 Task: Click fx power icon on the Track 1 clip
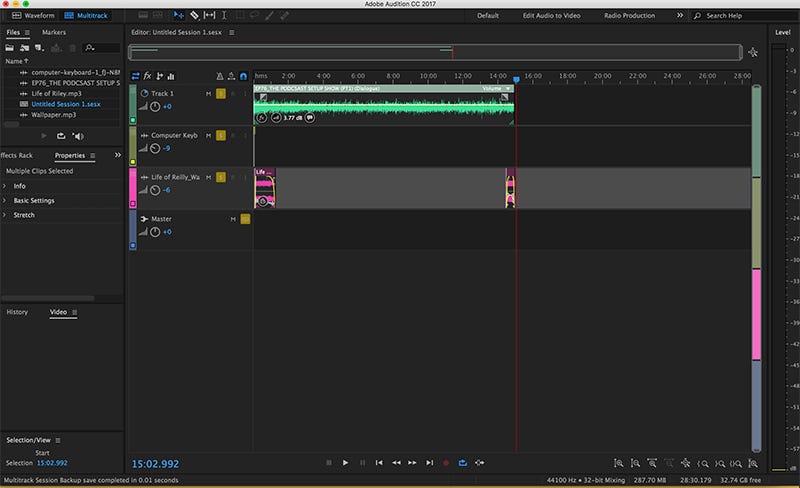point(261,117)
